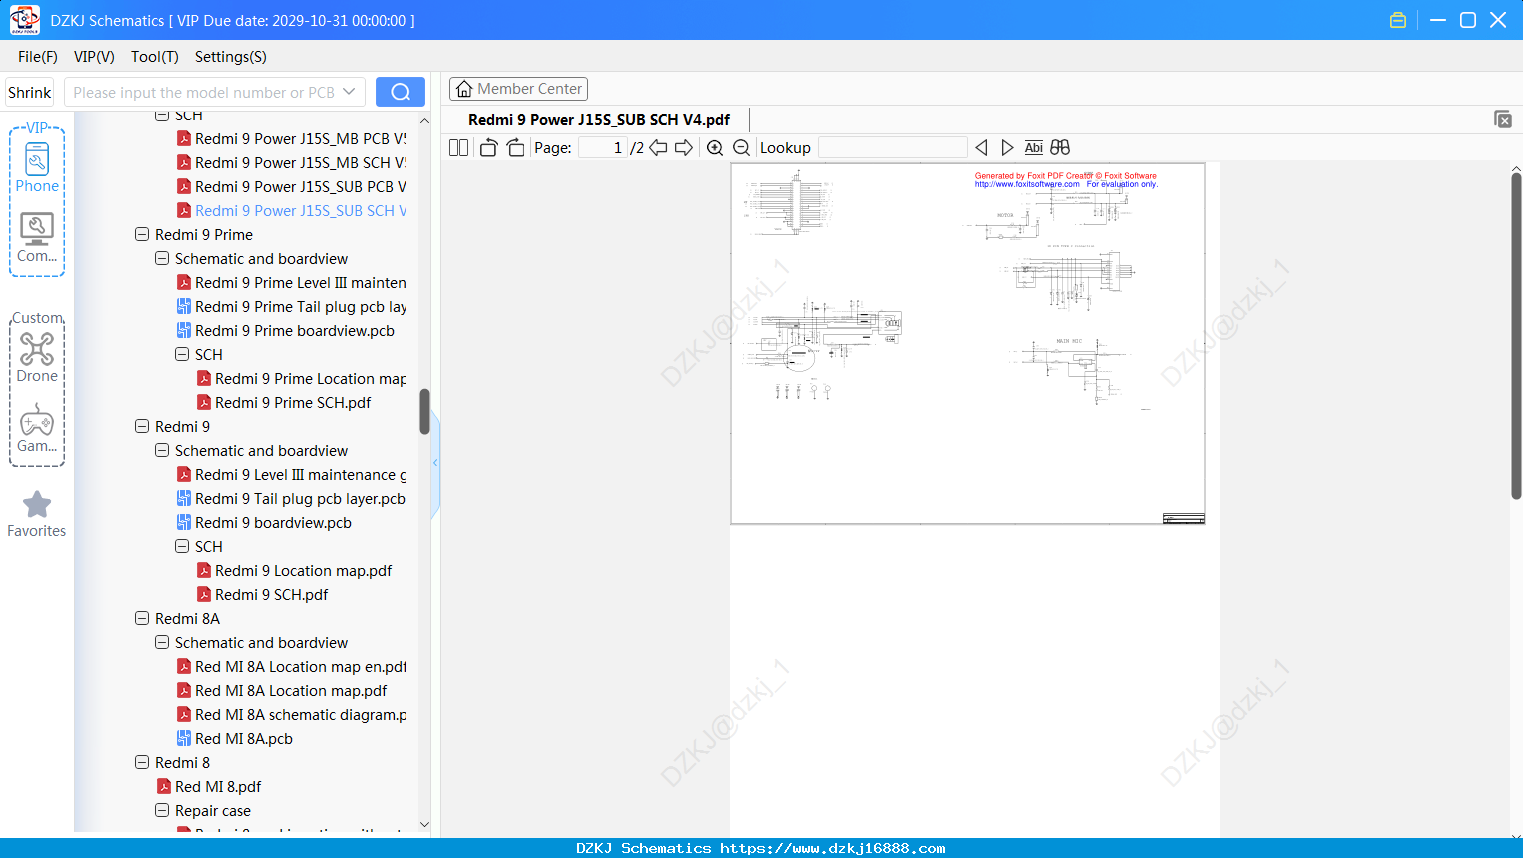Open the Computer category in sidebar
The height and width of the screenshot is (858, 1523).
point(37,238)
